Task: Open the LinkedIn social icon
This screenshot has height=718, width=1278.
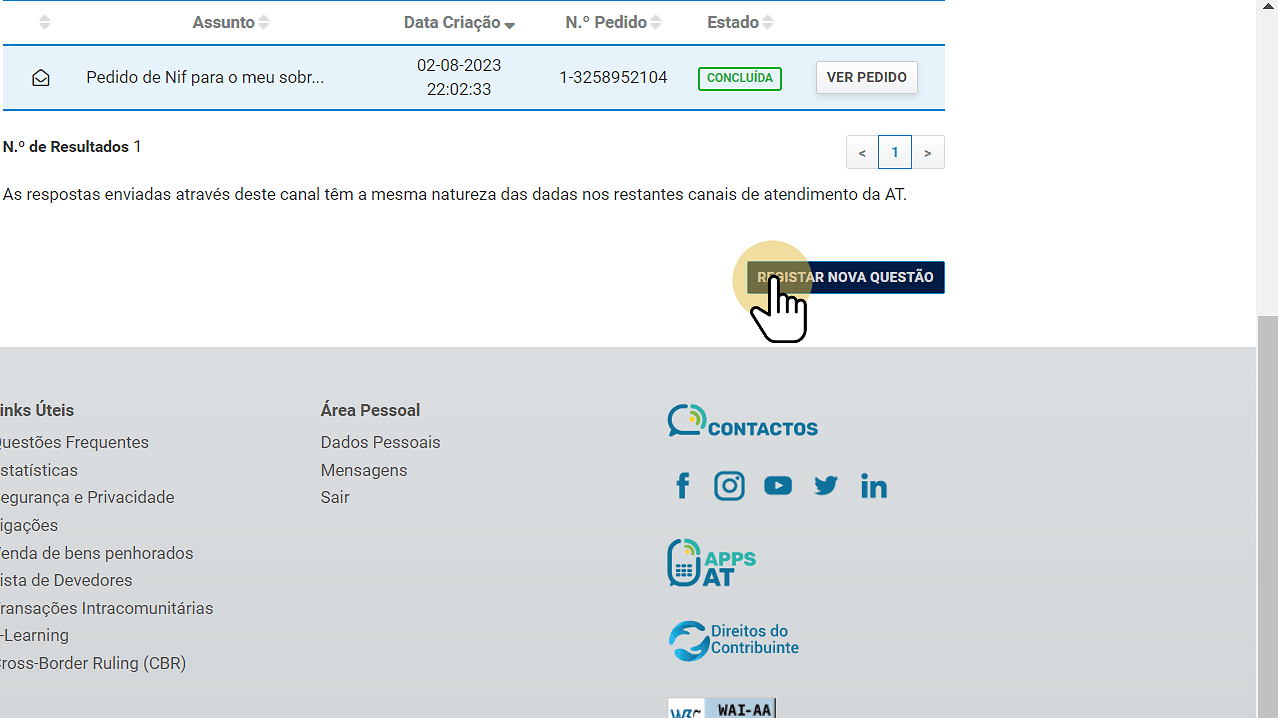Action: pyautogui.click(x=873, y=486)
